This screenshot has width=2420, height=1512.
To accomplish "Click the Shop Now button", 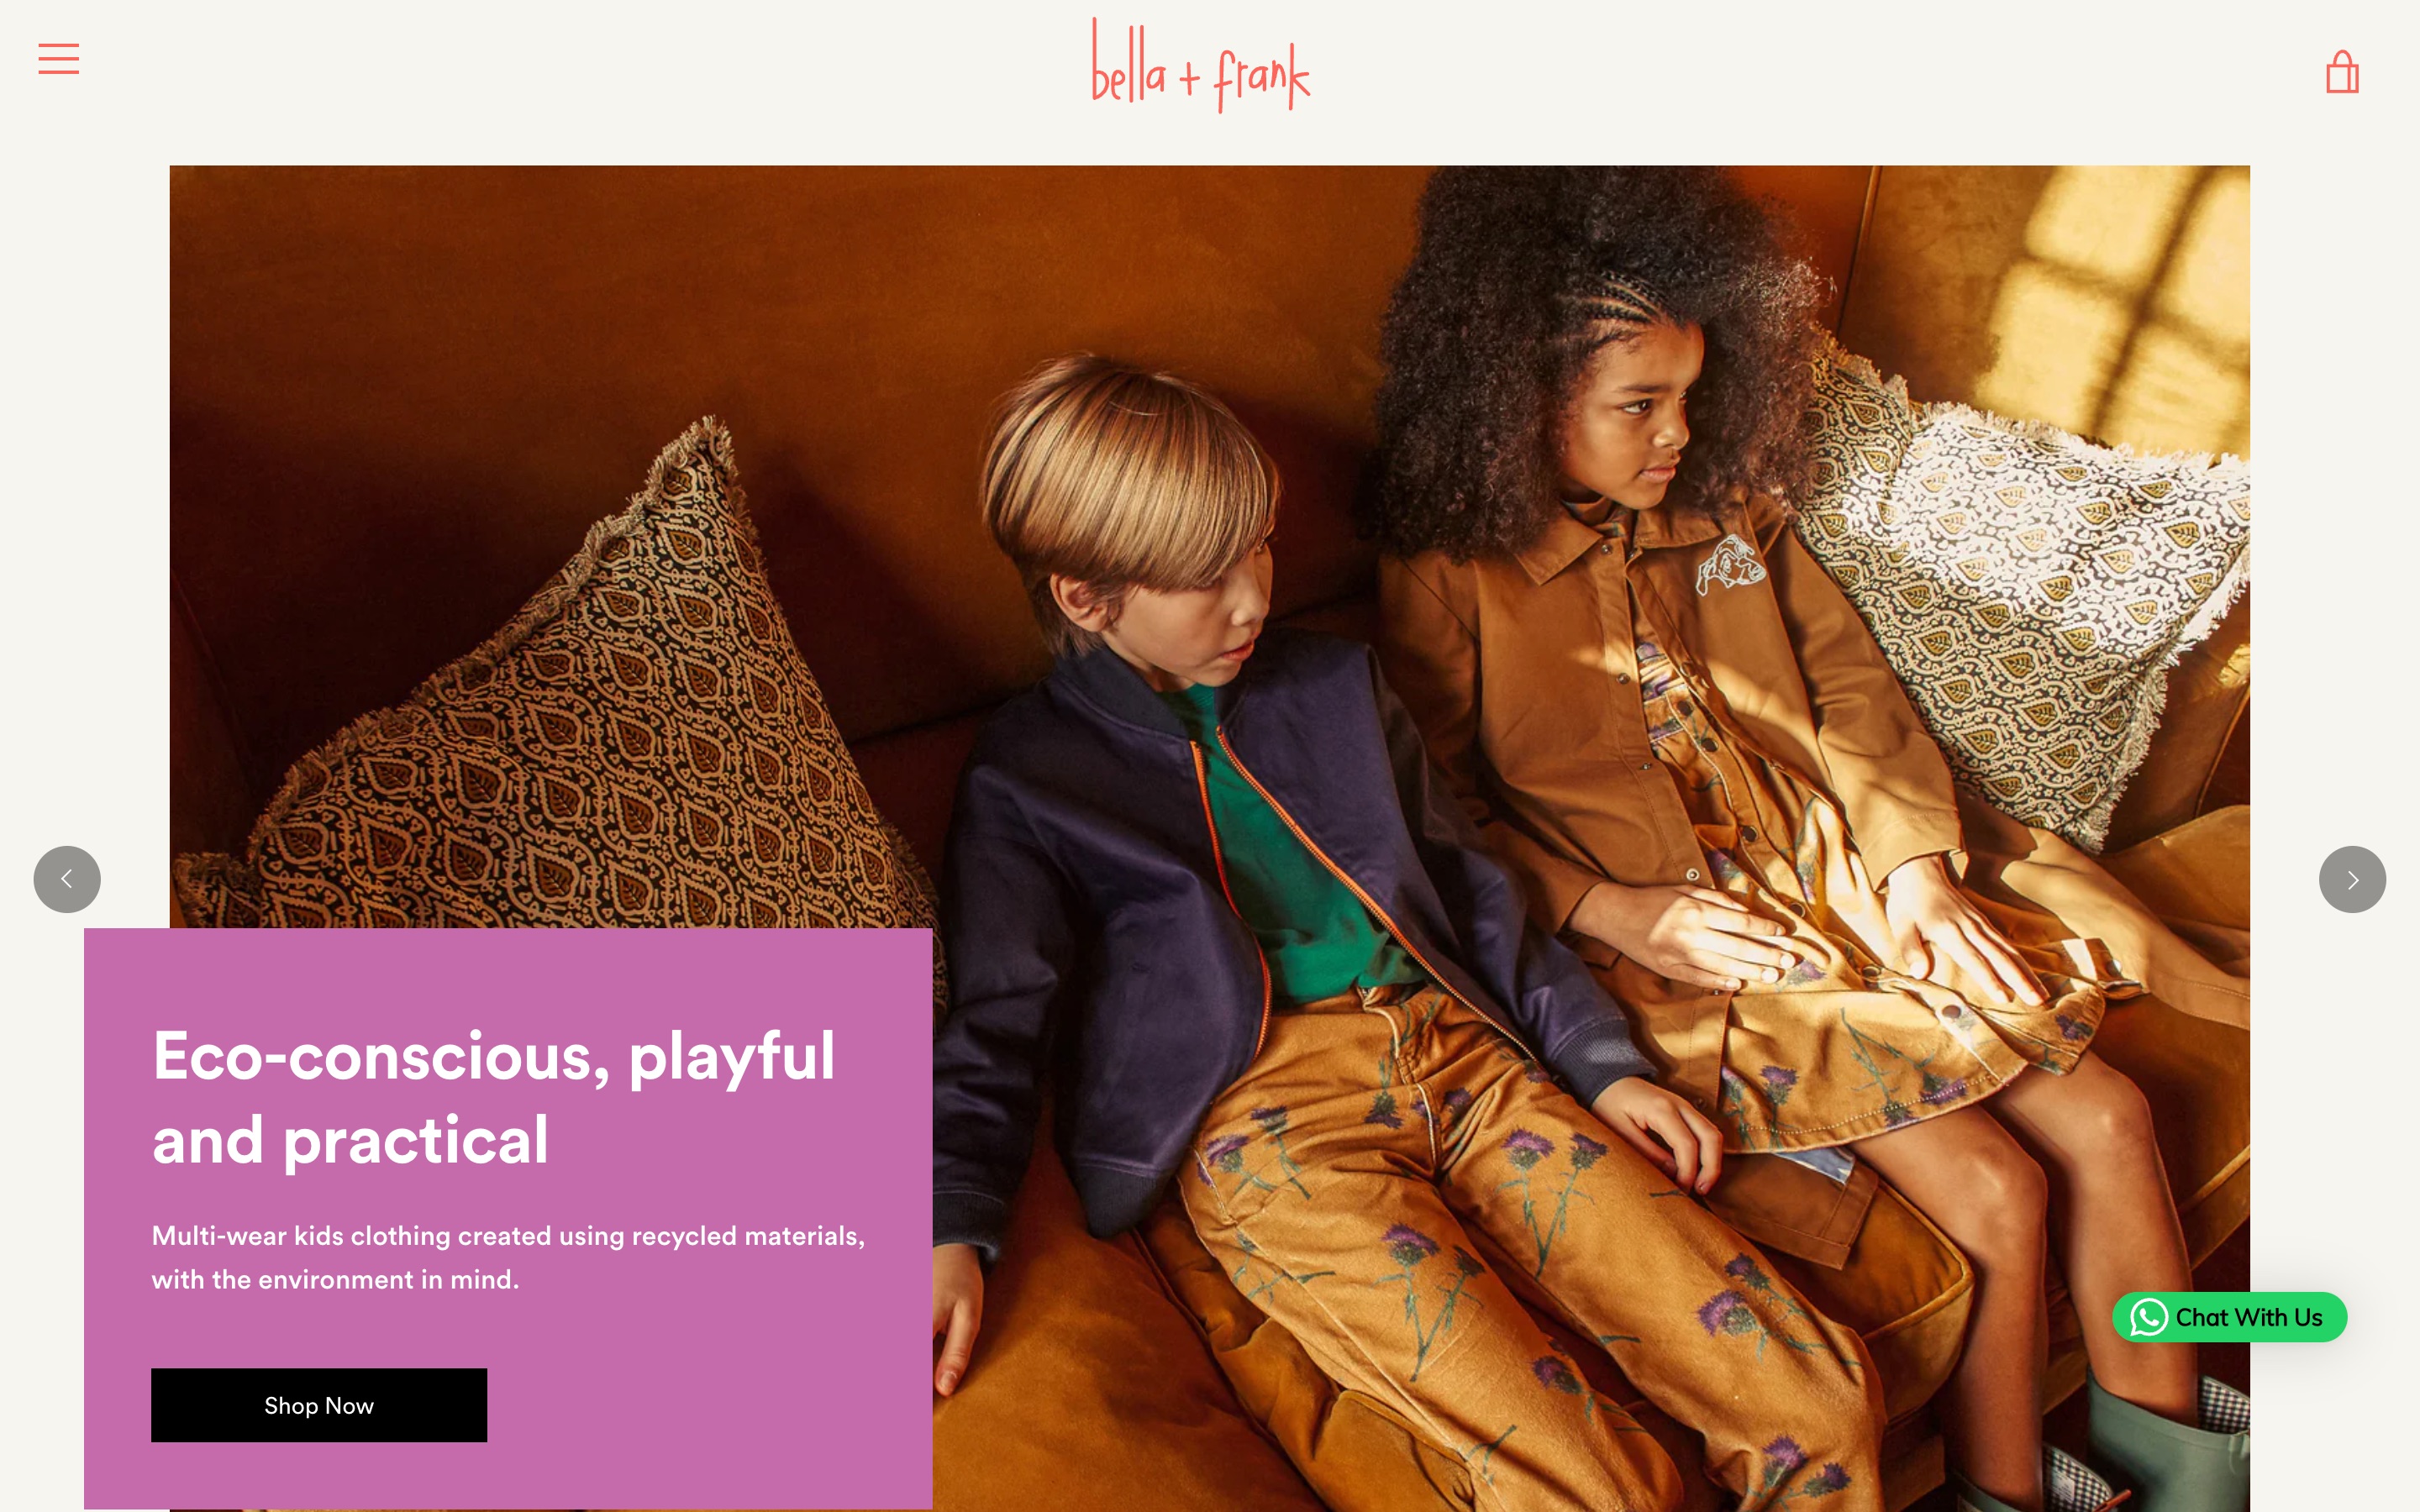I will pos(319,1405).
